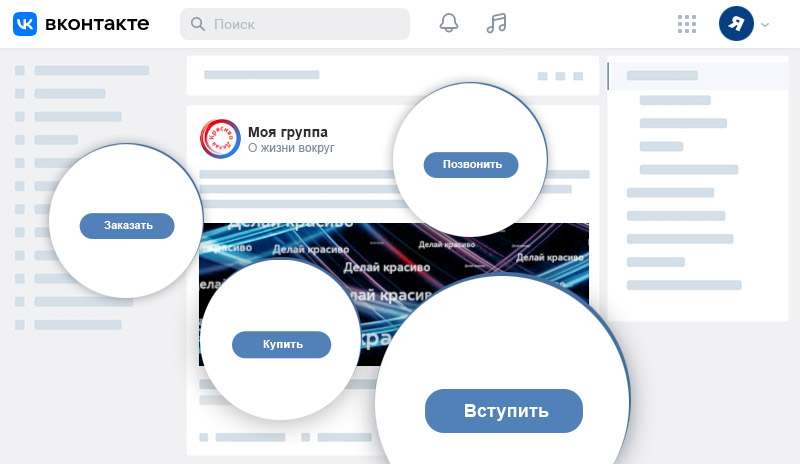Screen dimensions: 800x464
Task: Open the services grid menu
Action: 687,24
